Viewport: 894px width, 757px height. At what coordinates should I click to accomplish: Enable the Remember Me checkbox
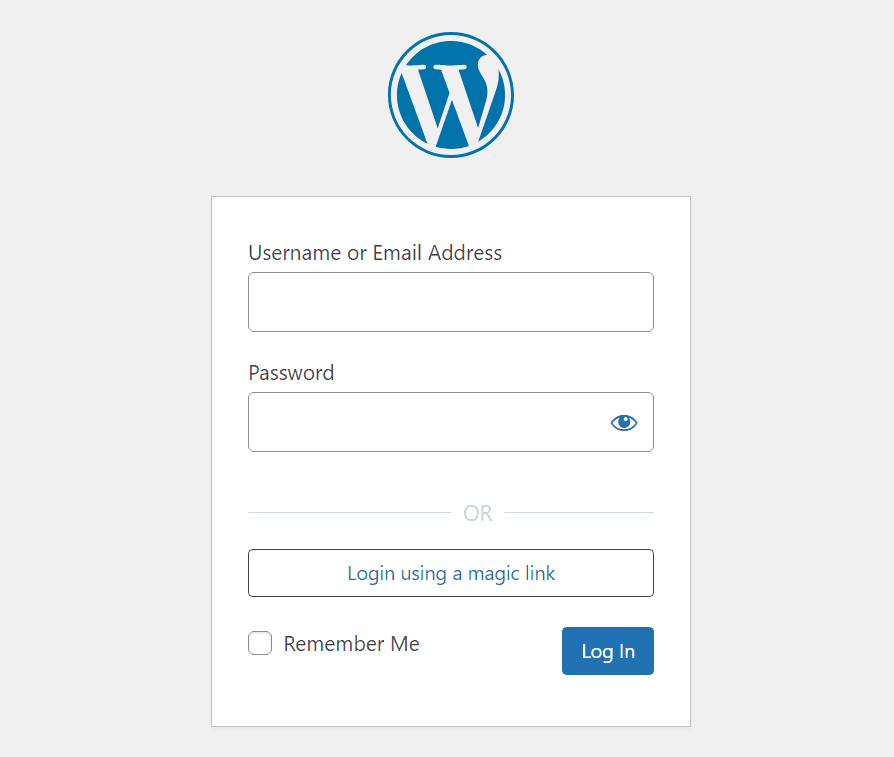260,643
